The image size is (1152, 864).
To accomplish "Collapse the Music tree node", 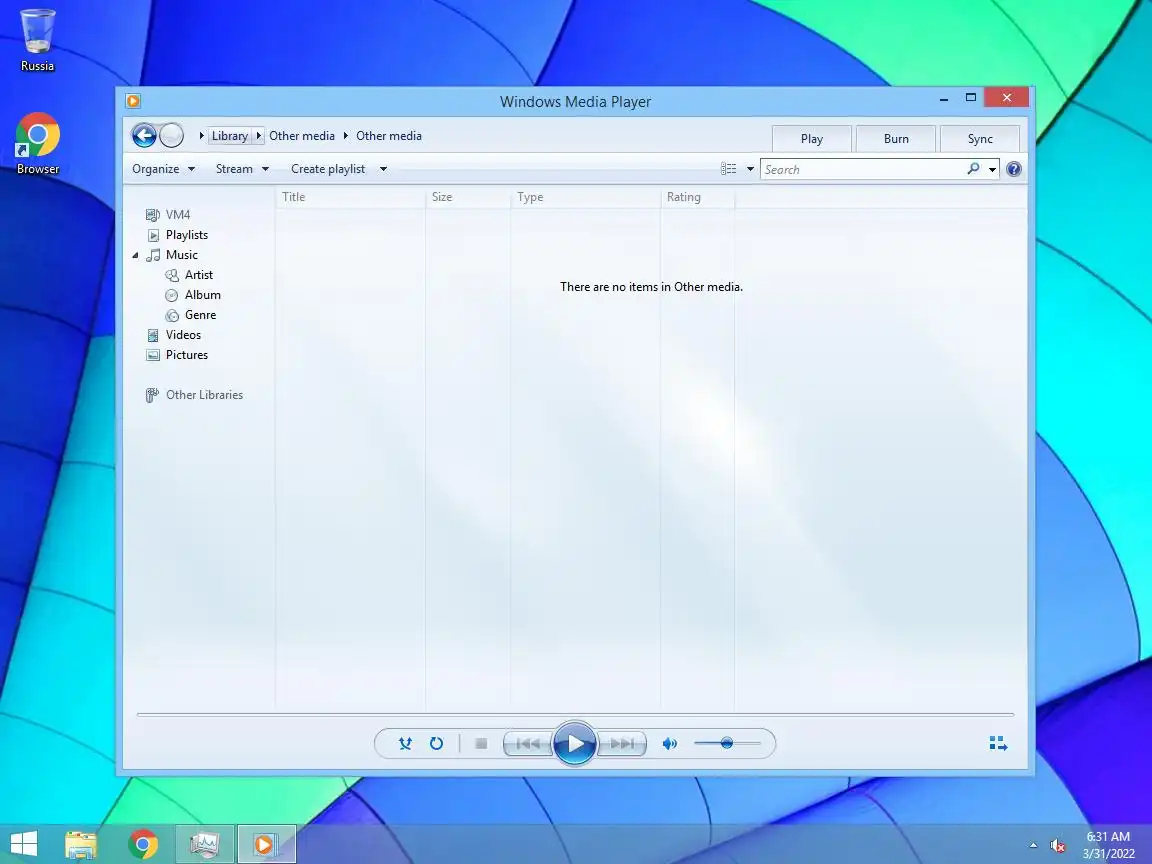I will [x=135, y=256].
